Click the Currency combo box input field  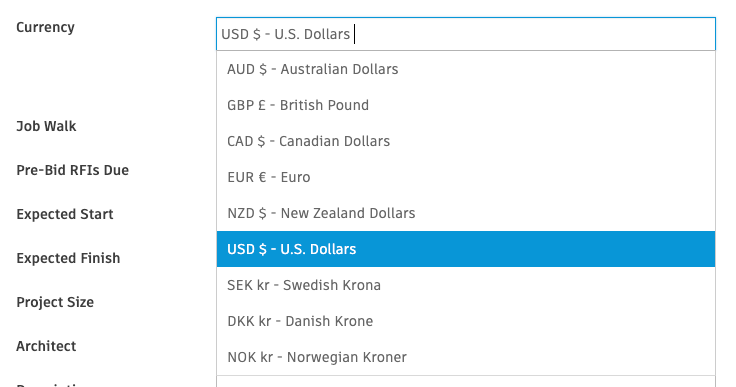point(466,34)
